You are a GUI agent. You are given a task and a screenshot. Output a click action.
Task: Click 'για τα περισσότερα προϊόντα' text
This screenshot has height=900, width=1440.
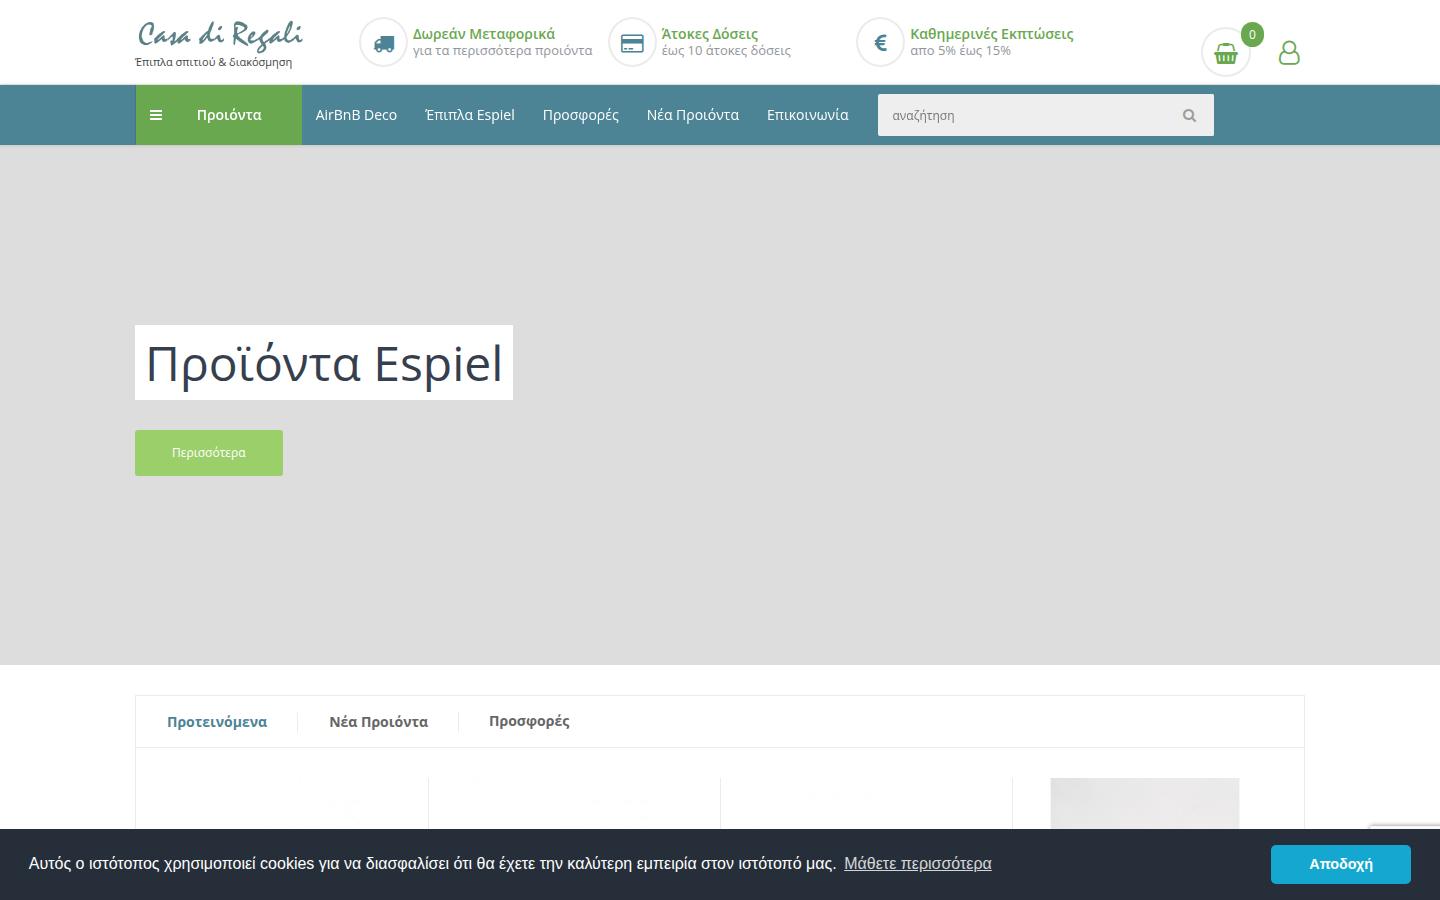coord(503,51)
